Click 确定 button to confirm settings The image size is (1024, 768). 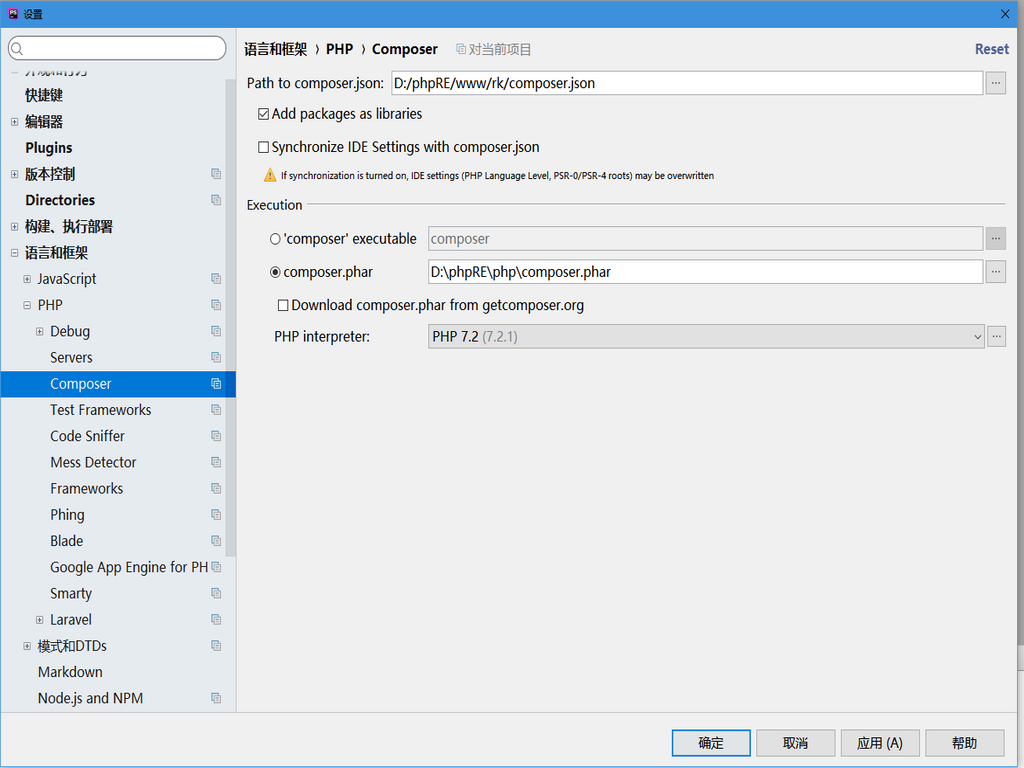(x=711, y=743)
